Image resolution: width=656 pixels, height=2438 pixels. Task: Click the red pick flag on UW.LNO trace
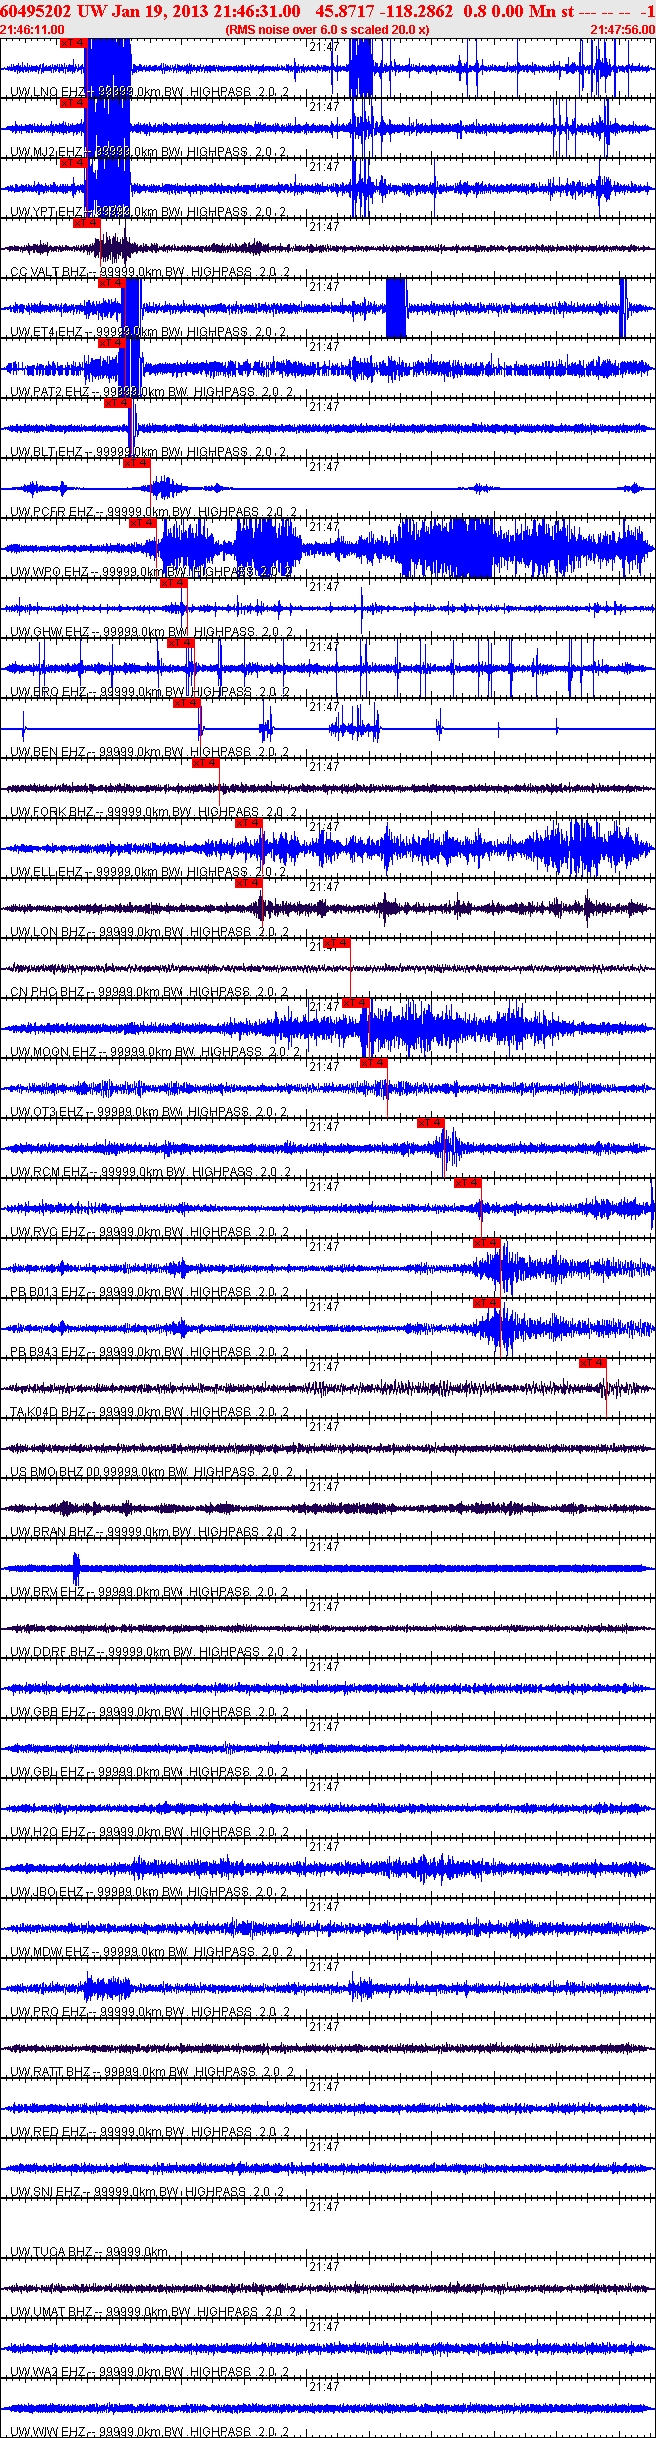tap(73, 43)
